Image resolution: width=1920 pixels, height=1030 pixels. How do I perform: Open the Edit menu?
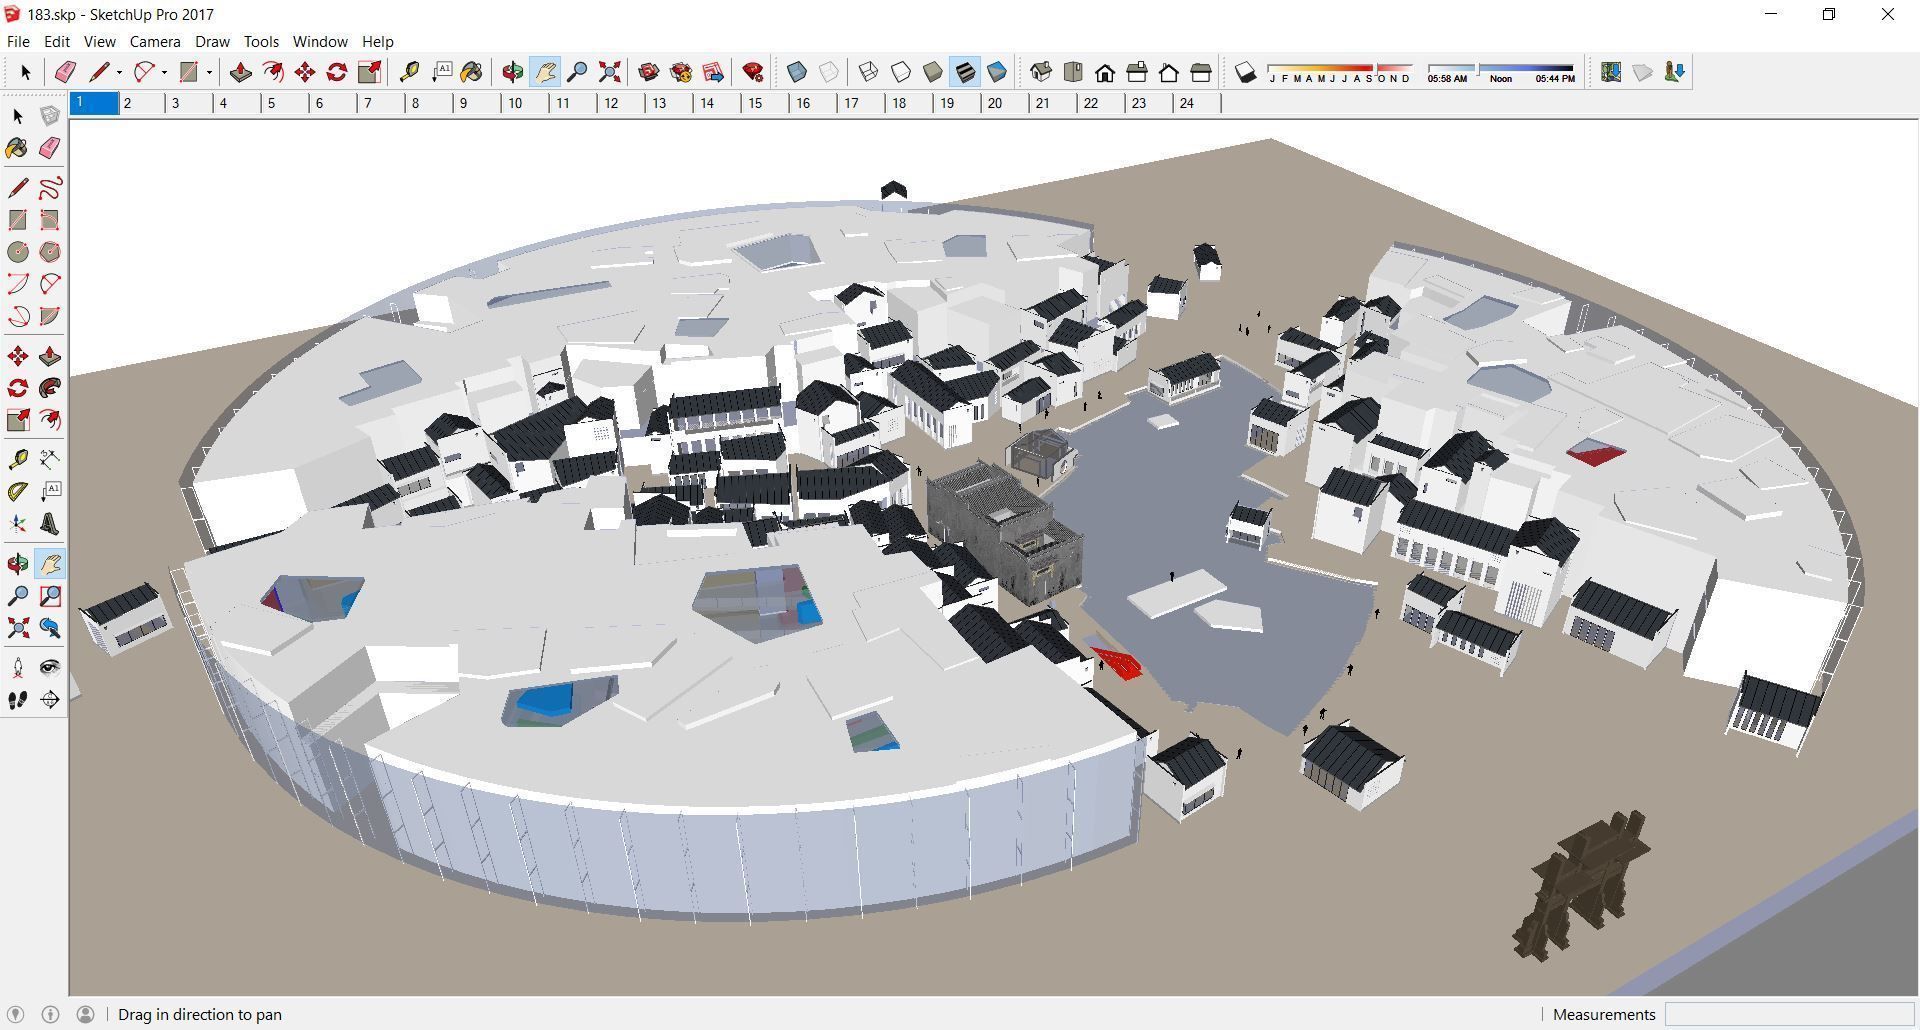pyautogui.click(x=57, y=41)
